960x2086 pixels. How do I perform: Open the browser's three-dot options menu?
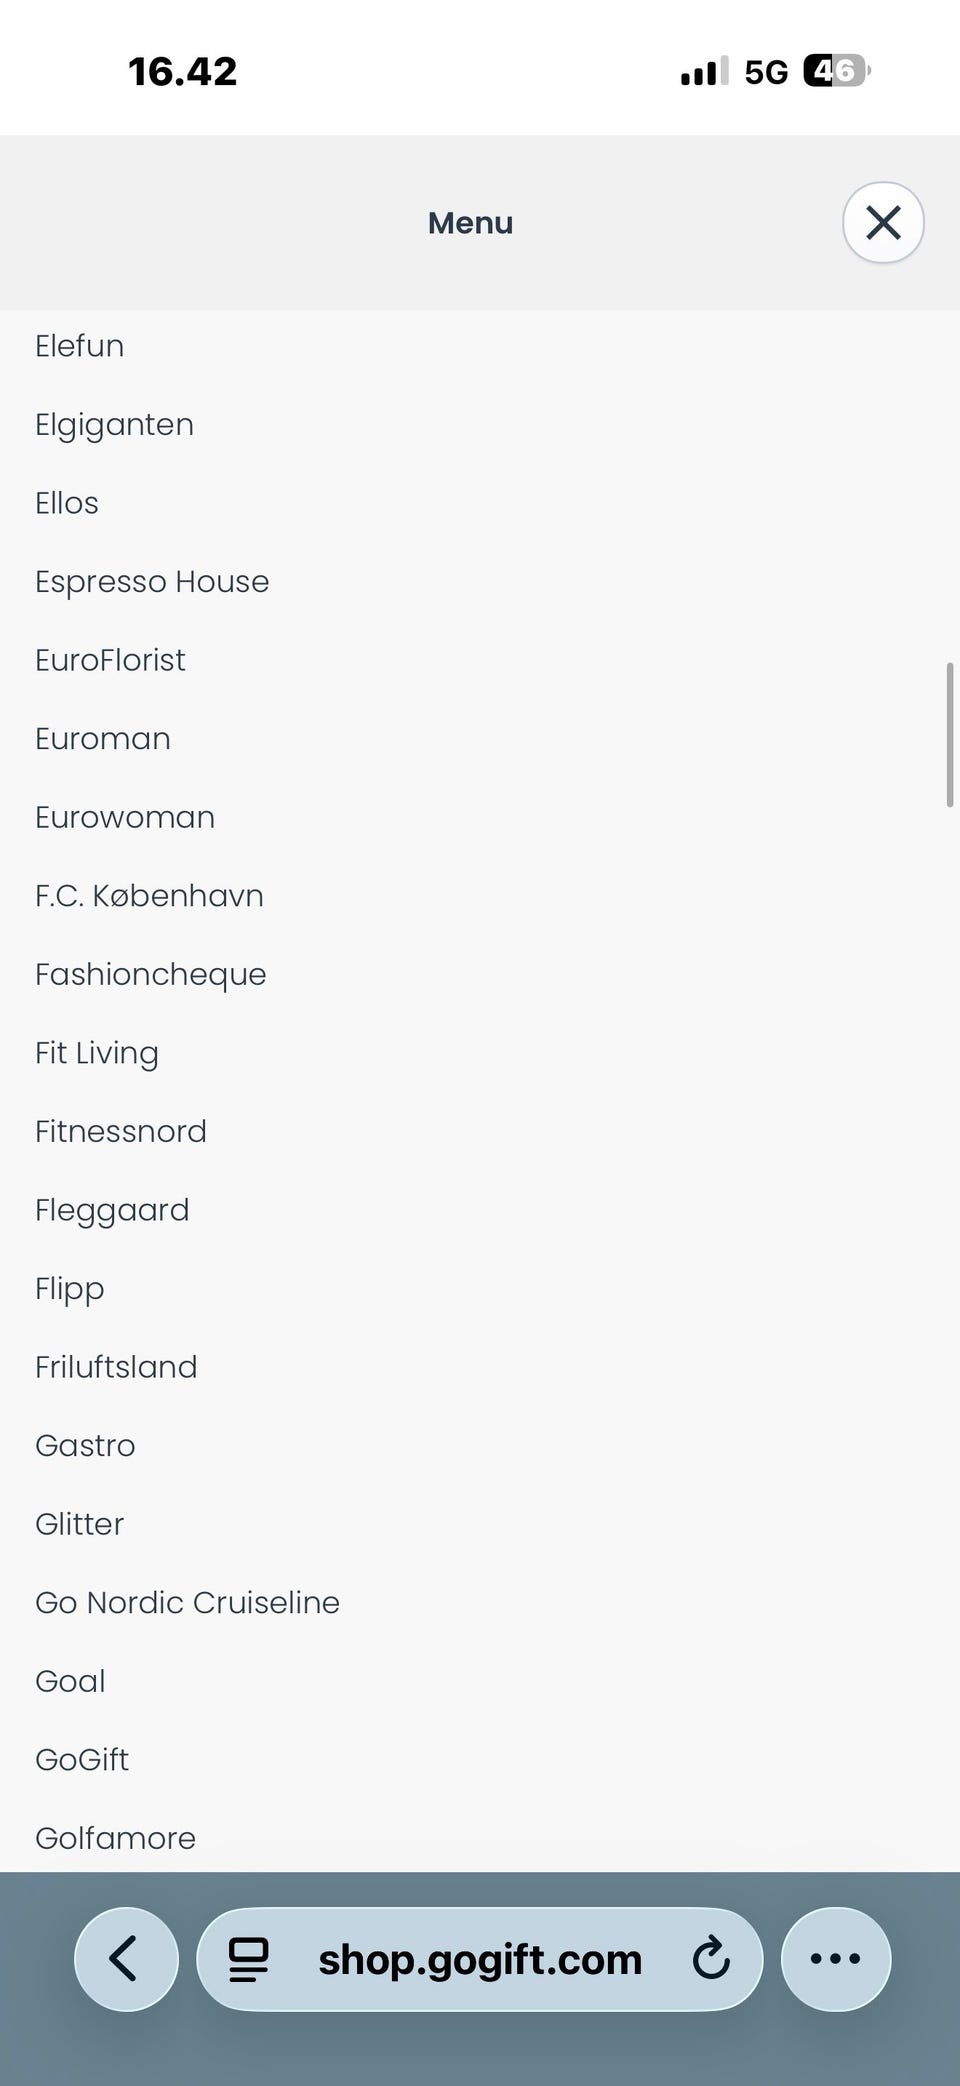[x=835, y=1958]
